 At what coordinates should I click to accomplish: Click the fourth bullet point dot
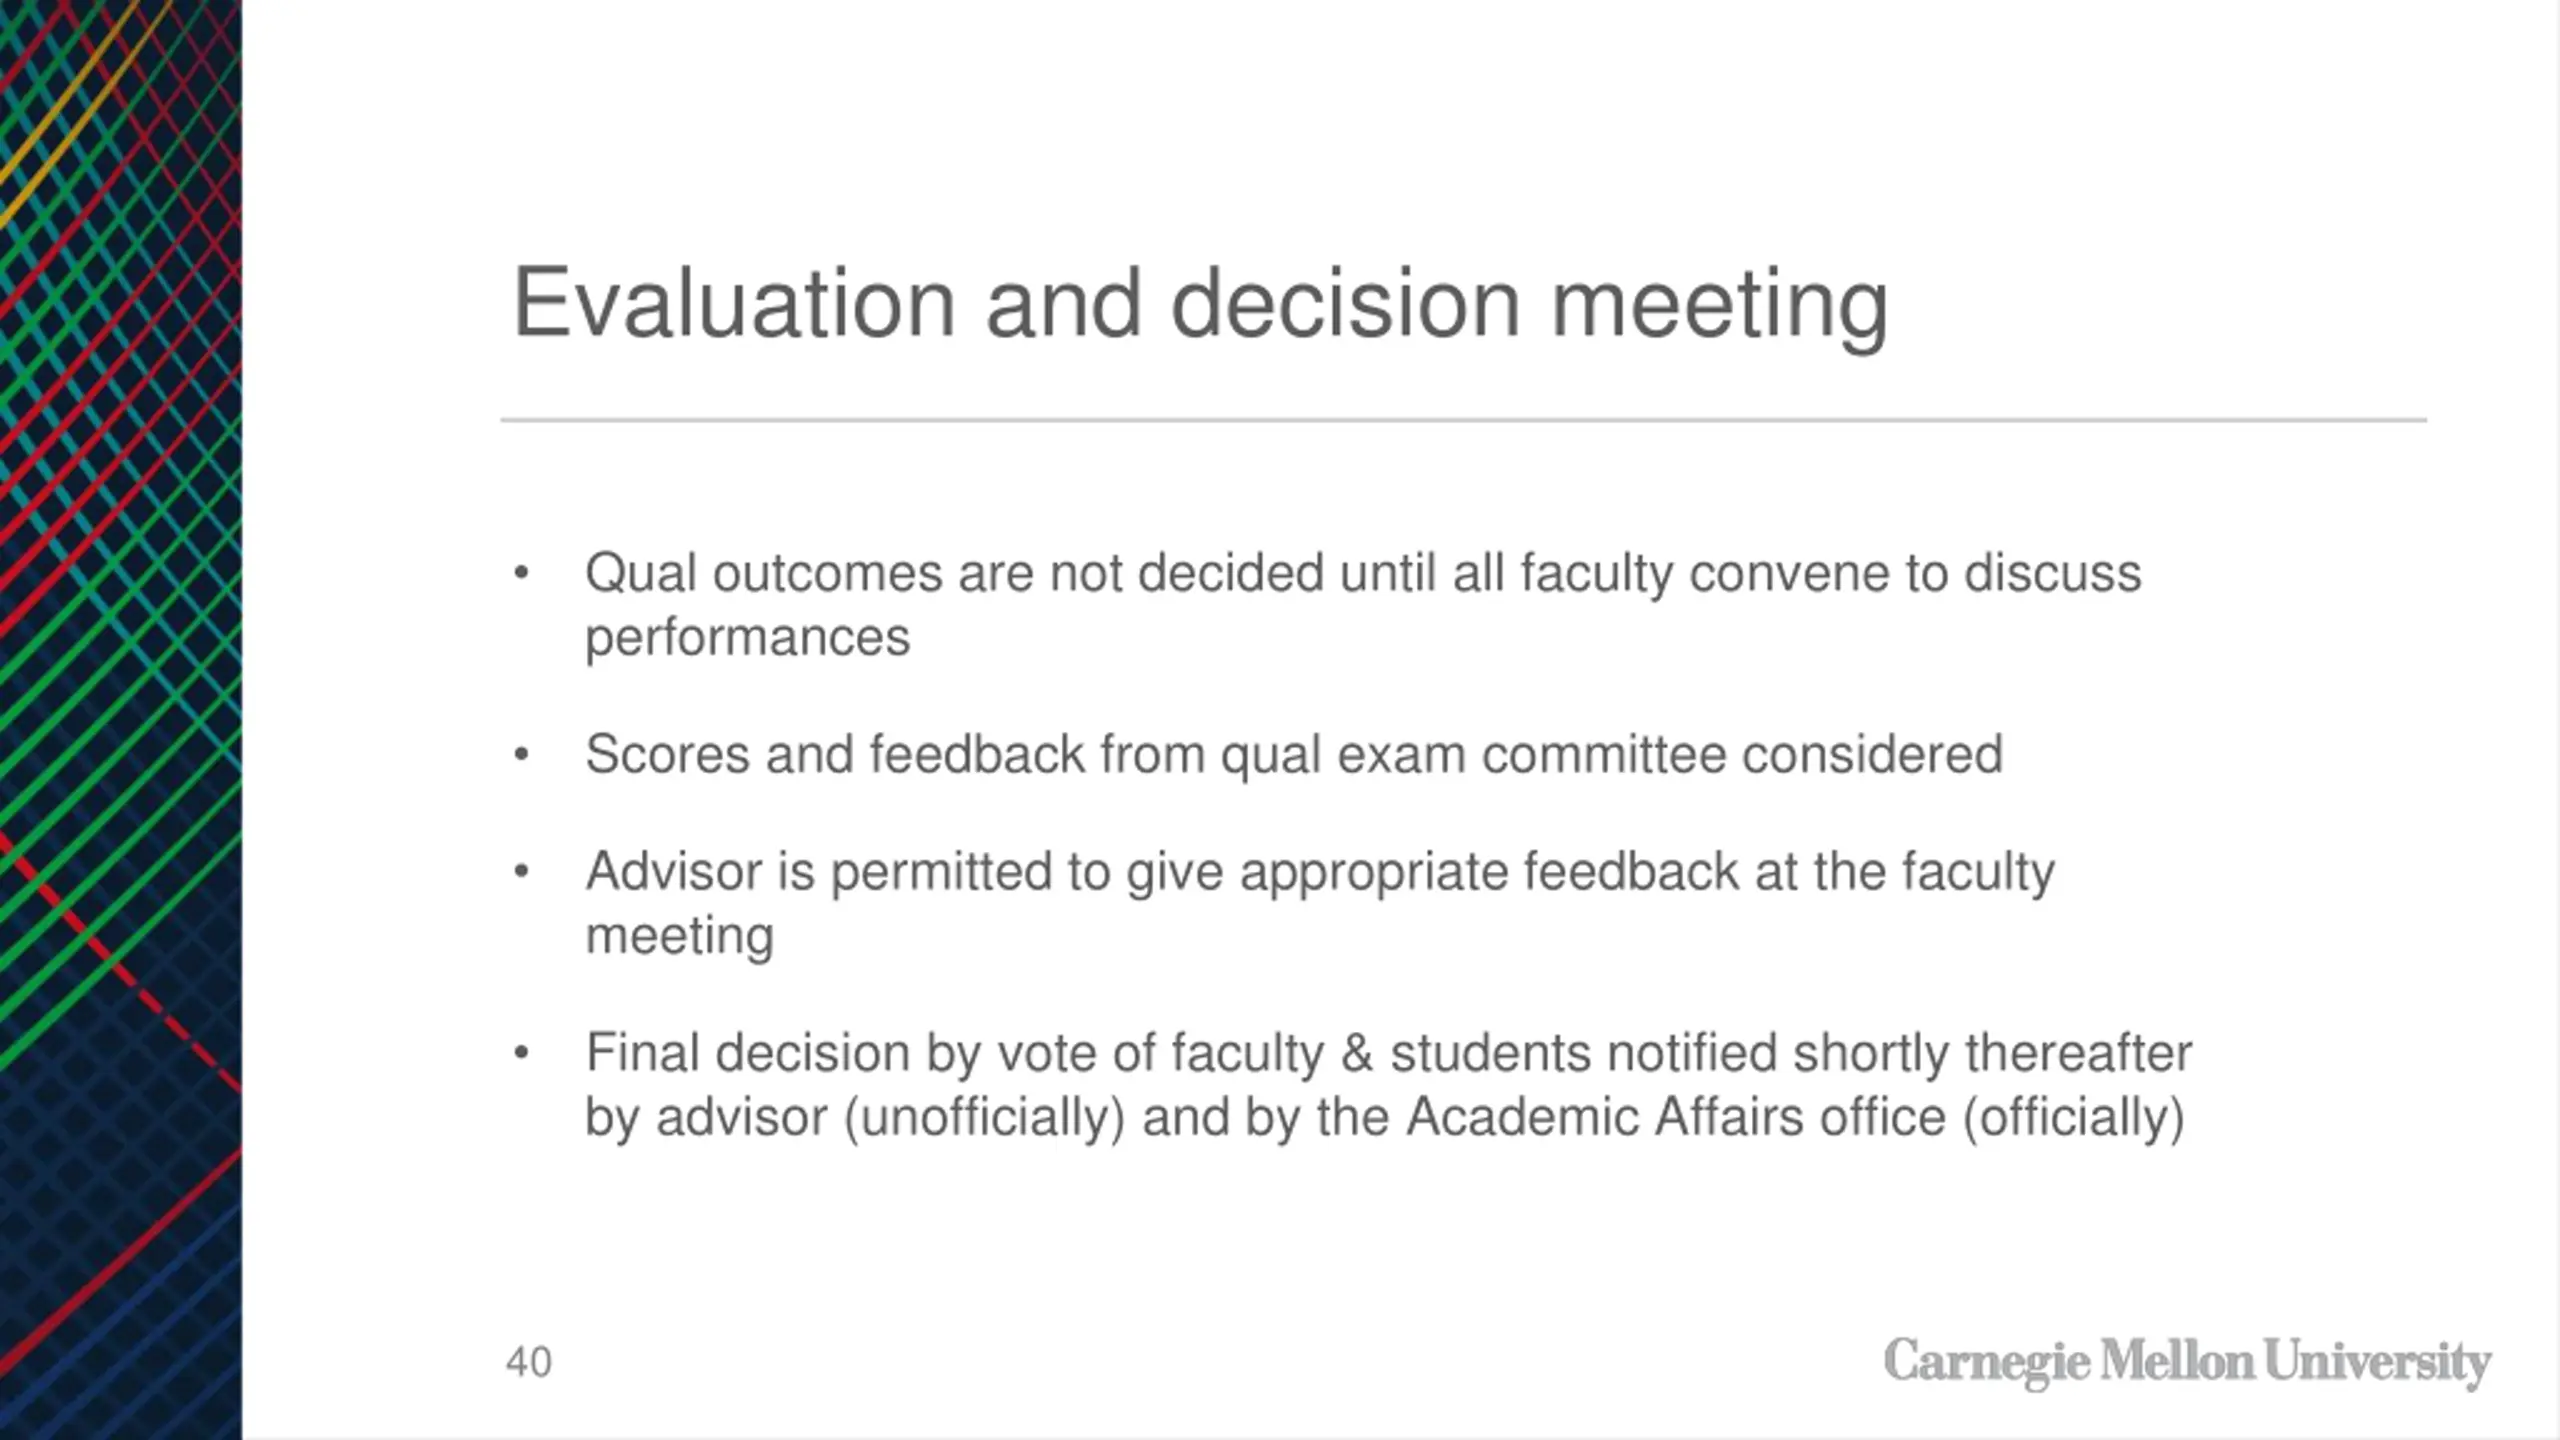[x=520, y=1053]
